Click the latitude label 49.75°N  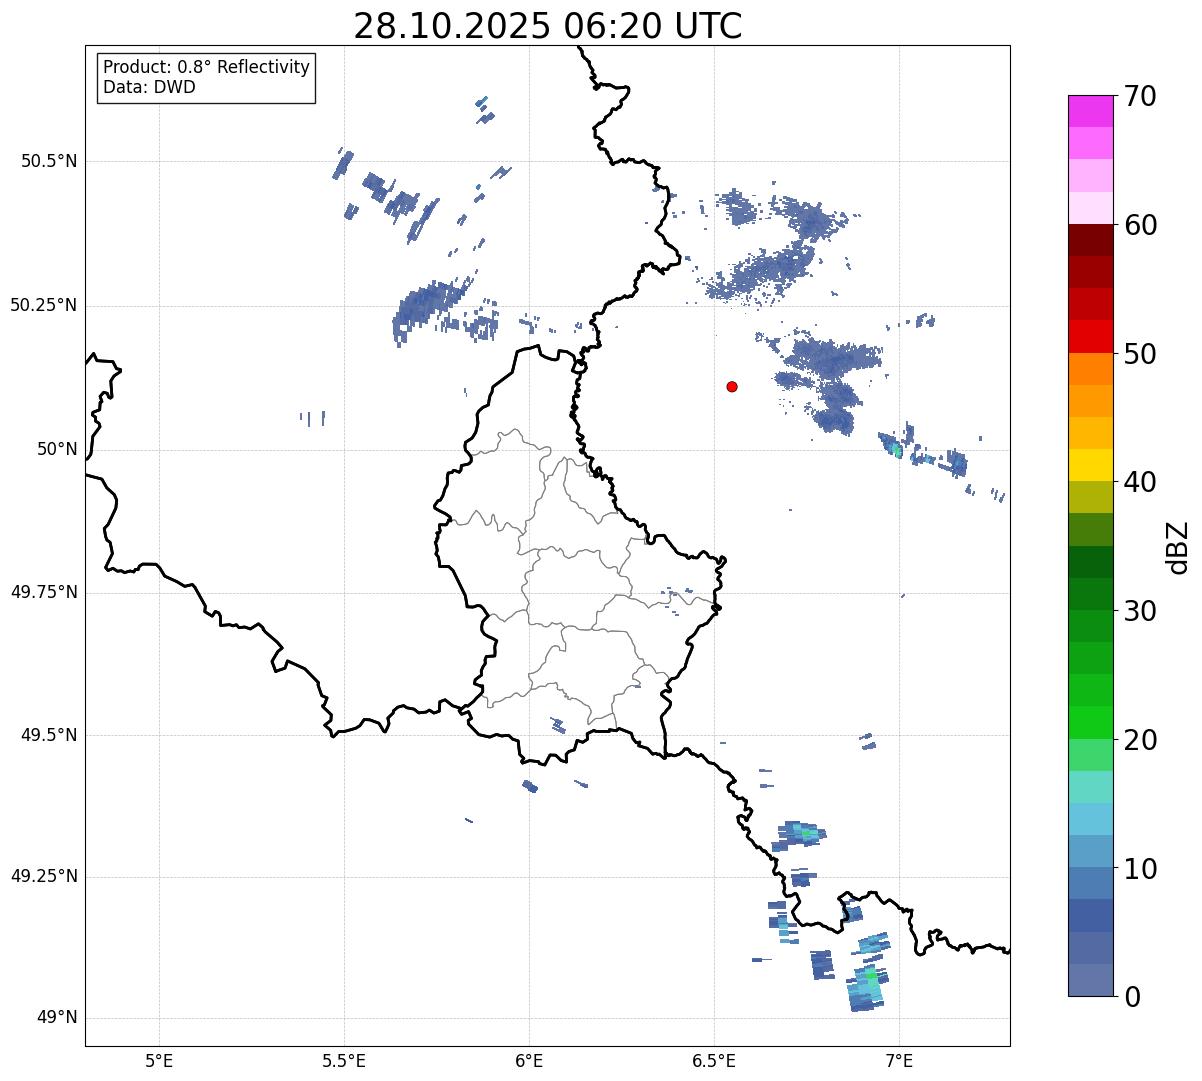44,592
